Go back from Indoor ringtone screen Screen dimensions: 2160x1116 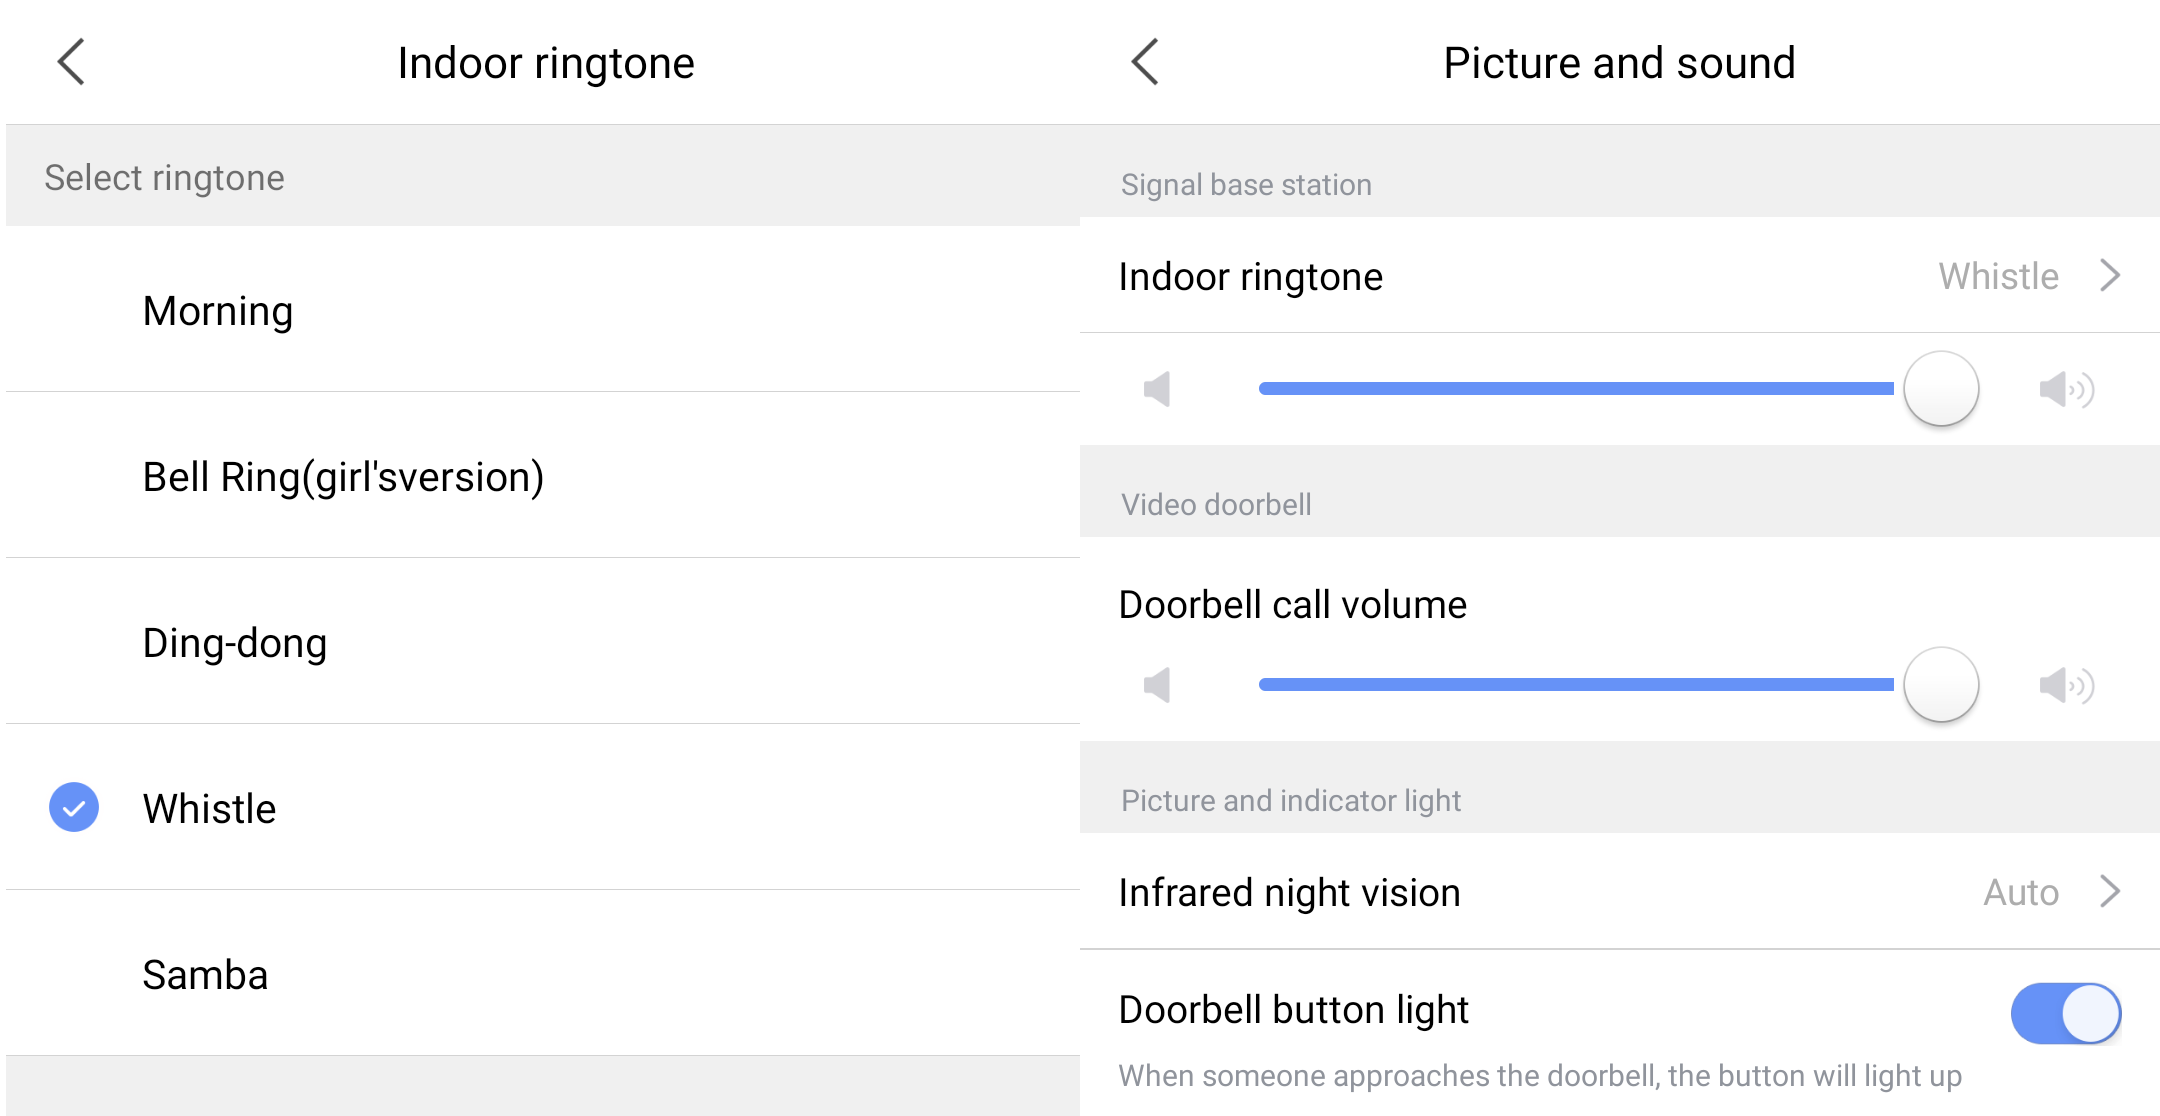tap(71, 62)
